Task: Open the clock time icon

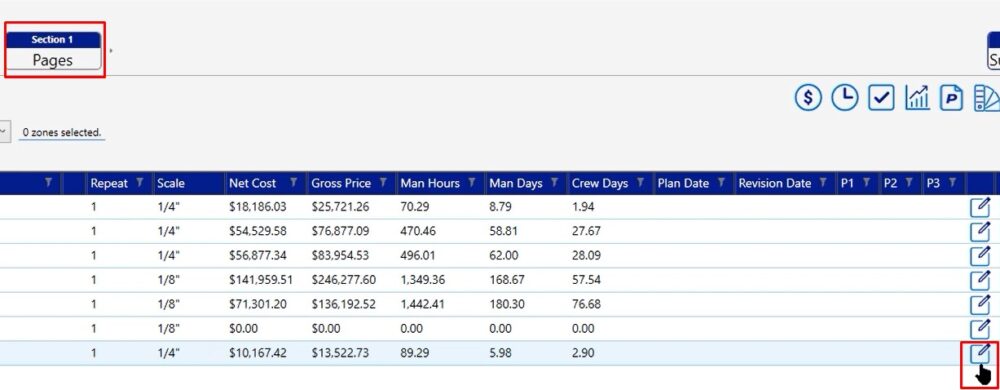Action: pyautogui.click(x=845, y=98)
